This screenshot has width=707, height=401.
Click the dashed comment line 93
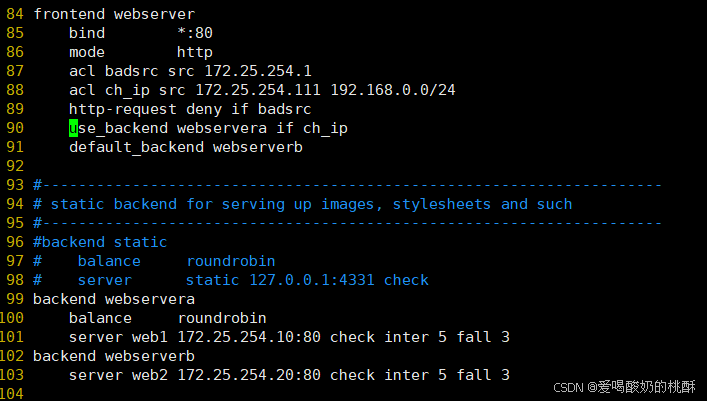point(348,185)
